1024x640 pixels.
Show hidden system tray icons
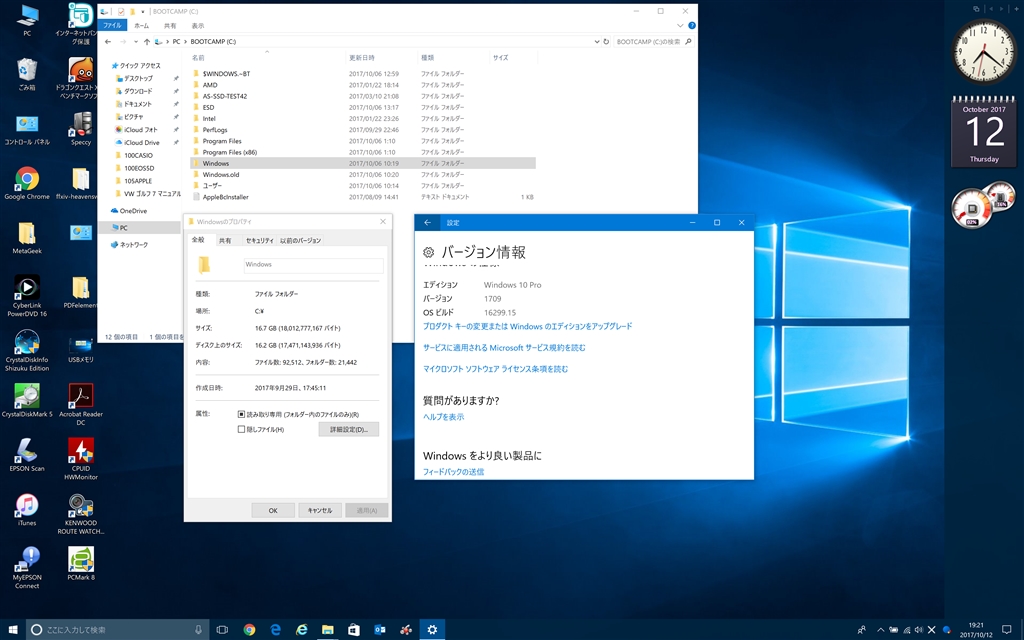tap(879, 630)
